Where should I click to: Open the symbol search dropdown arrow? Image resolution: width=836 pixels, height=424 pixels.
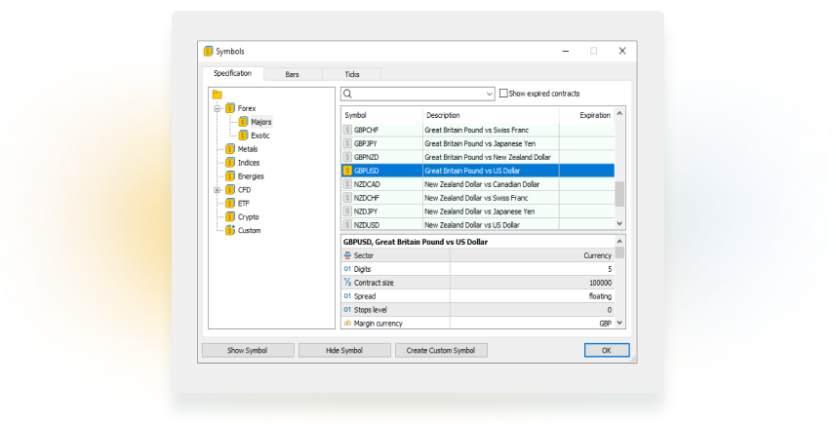coord(489,94)
